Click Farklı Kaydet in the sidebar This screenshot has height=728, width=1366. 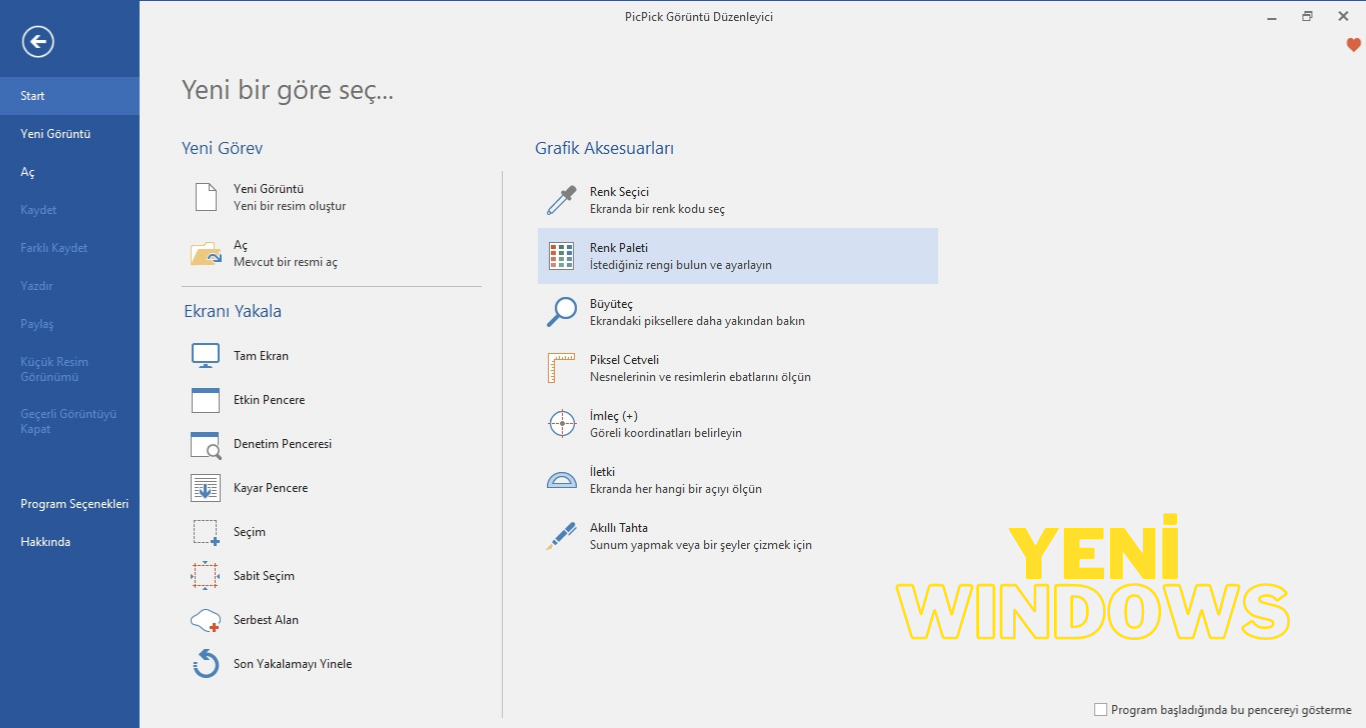[70, 248]
